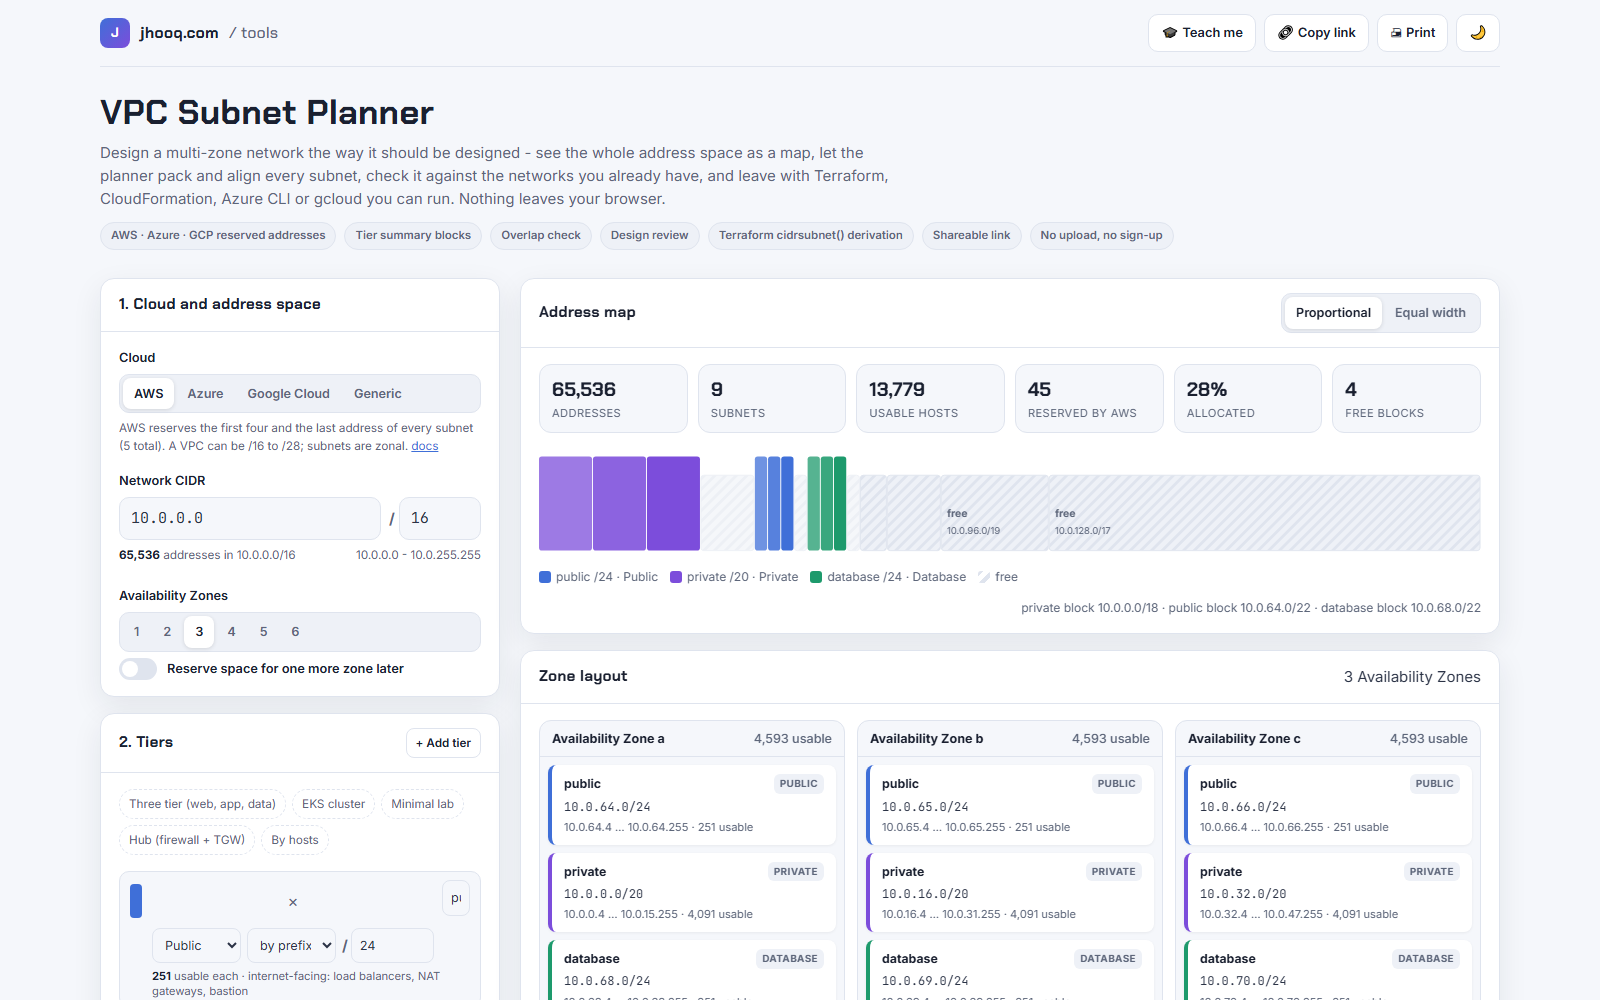Click the free 10.0.96.0/19 block in map
1600x1000 pixels.
(x=994, y=513)
